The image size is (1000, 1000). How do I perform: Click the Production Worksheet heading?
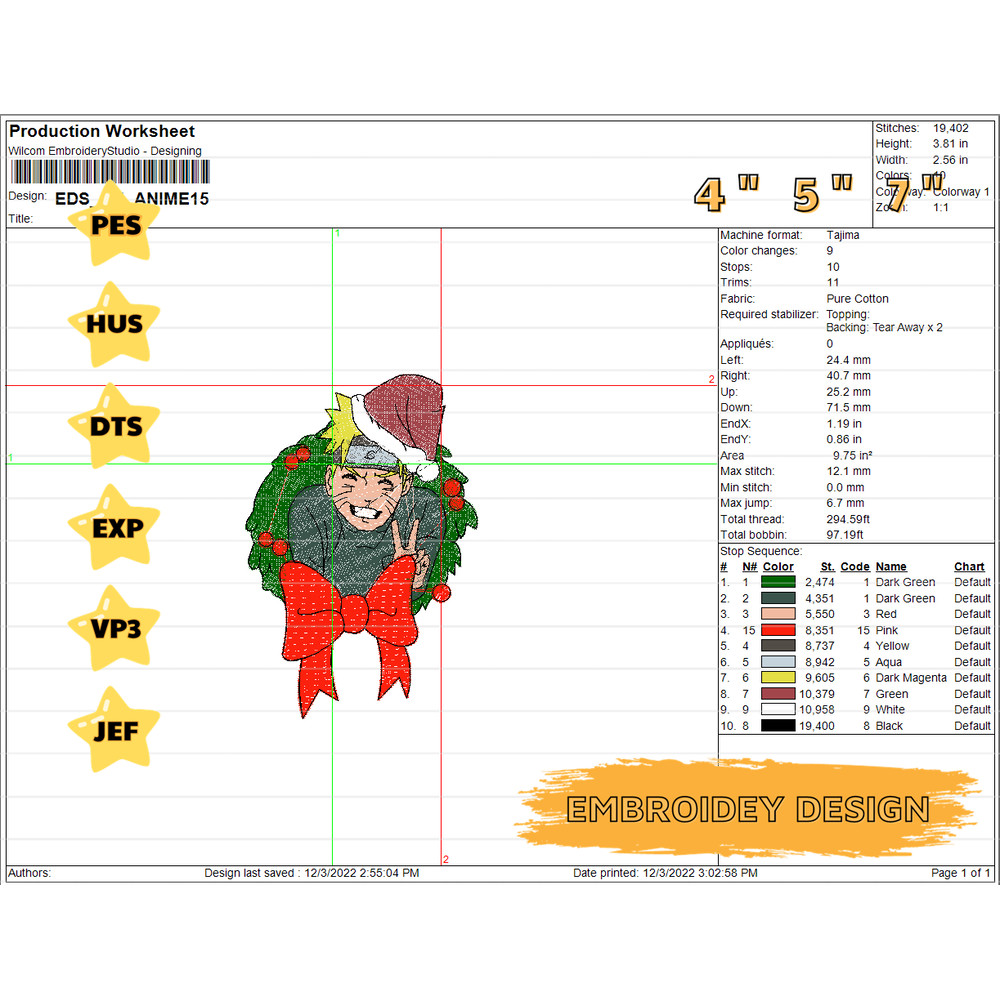point(102,132)
